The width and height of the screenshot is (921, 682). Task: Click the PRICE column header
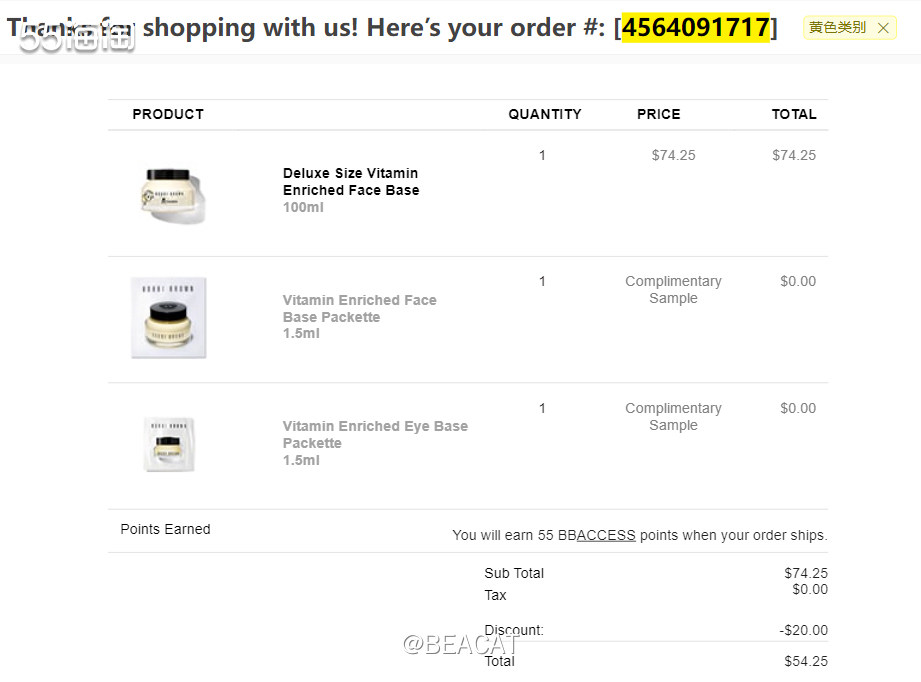pos(658,114)
